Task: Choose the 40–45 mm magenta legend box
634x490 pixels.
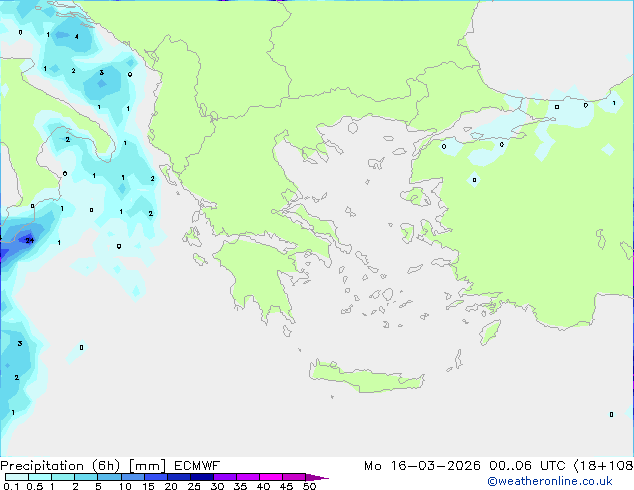Action: (x=271, y=477)
